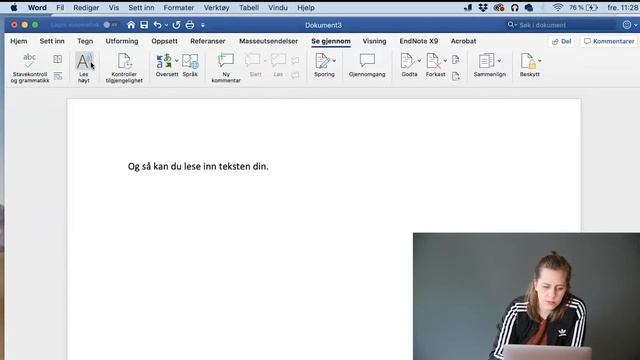Open the Verktøy menu

tap(216, 7)
